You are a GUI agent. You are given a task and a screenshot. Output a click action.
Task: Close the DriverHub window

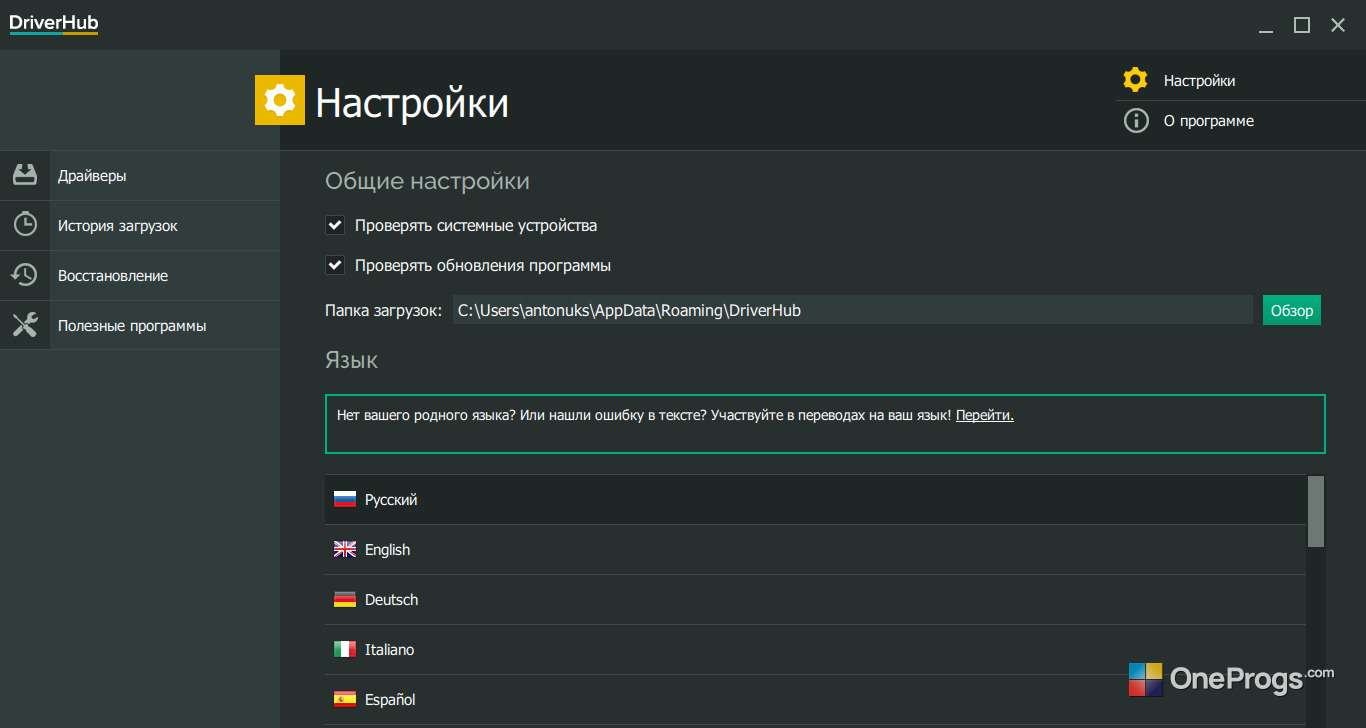(1338, 25)
